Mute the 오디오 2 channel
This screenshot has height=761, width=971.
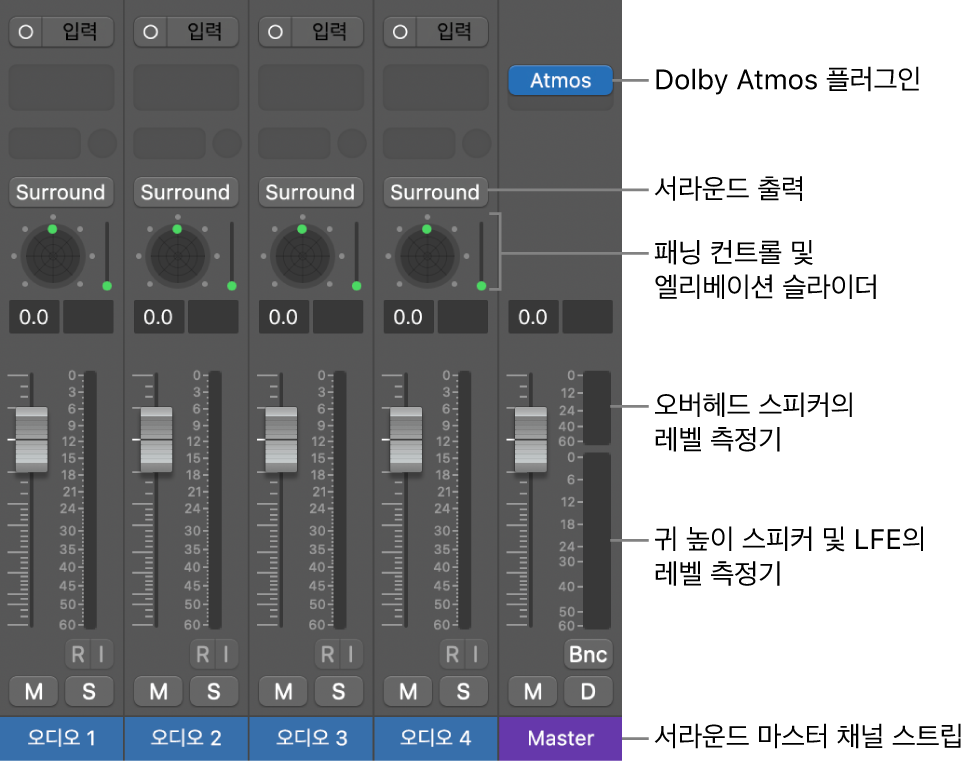[159, 691]
